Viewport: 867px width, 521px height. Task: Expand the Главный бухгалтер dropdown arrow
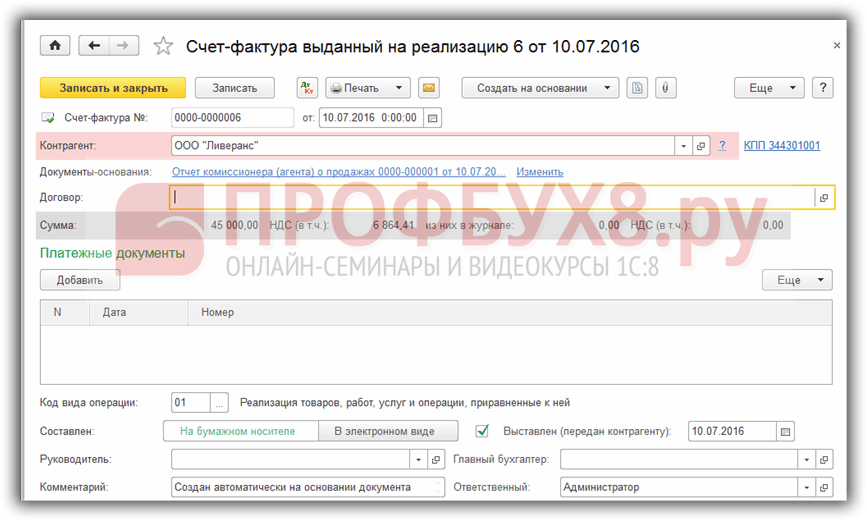(x=807, y=460)
